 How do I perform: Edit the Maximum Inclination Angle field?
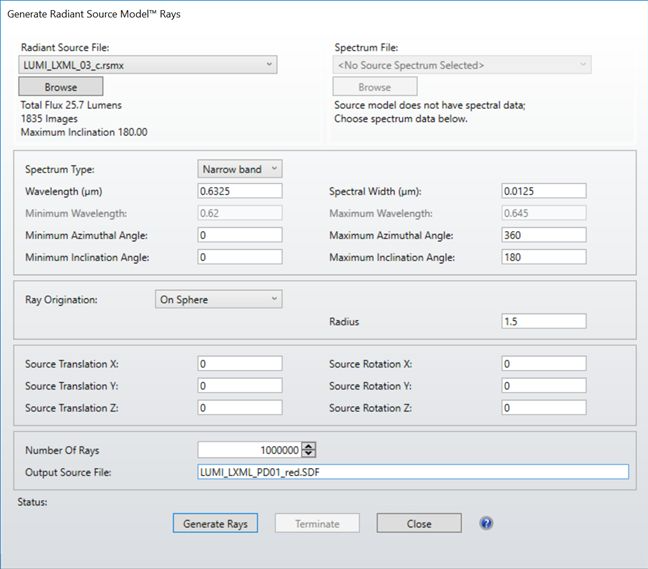543,257
